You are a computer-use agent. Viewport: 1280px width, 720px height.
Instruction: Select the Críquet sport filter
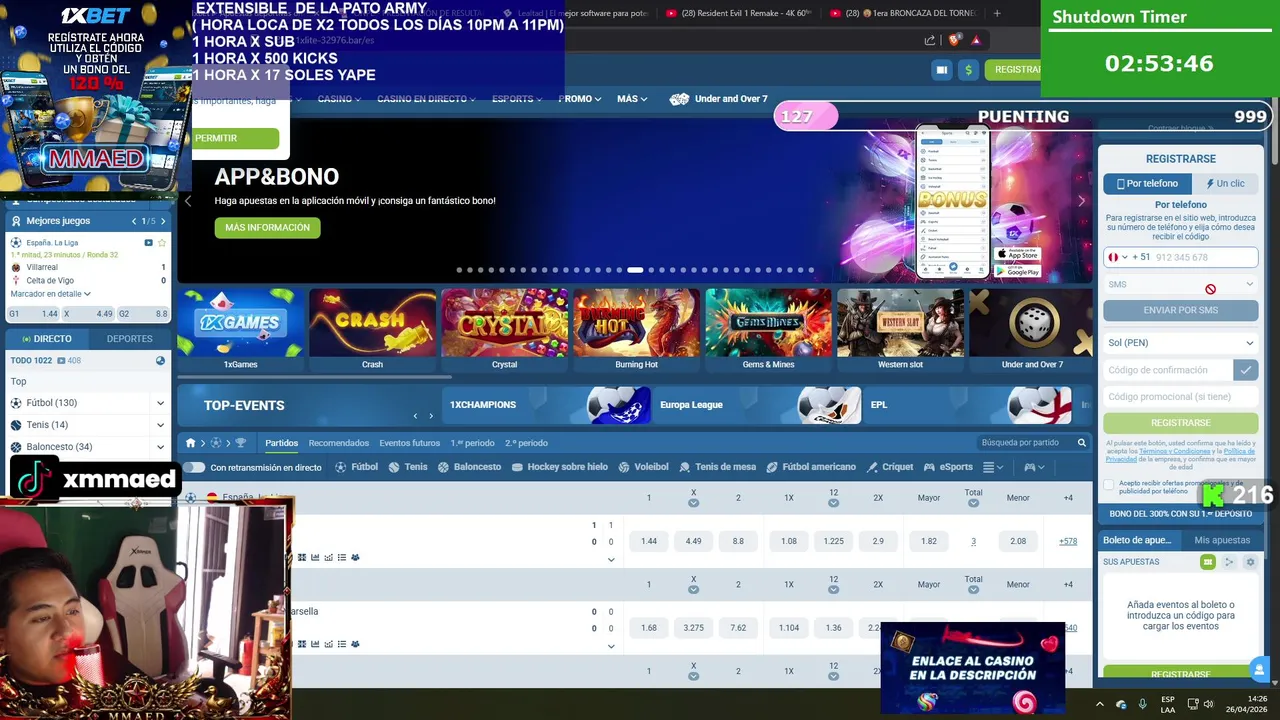pos(890,467)
